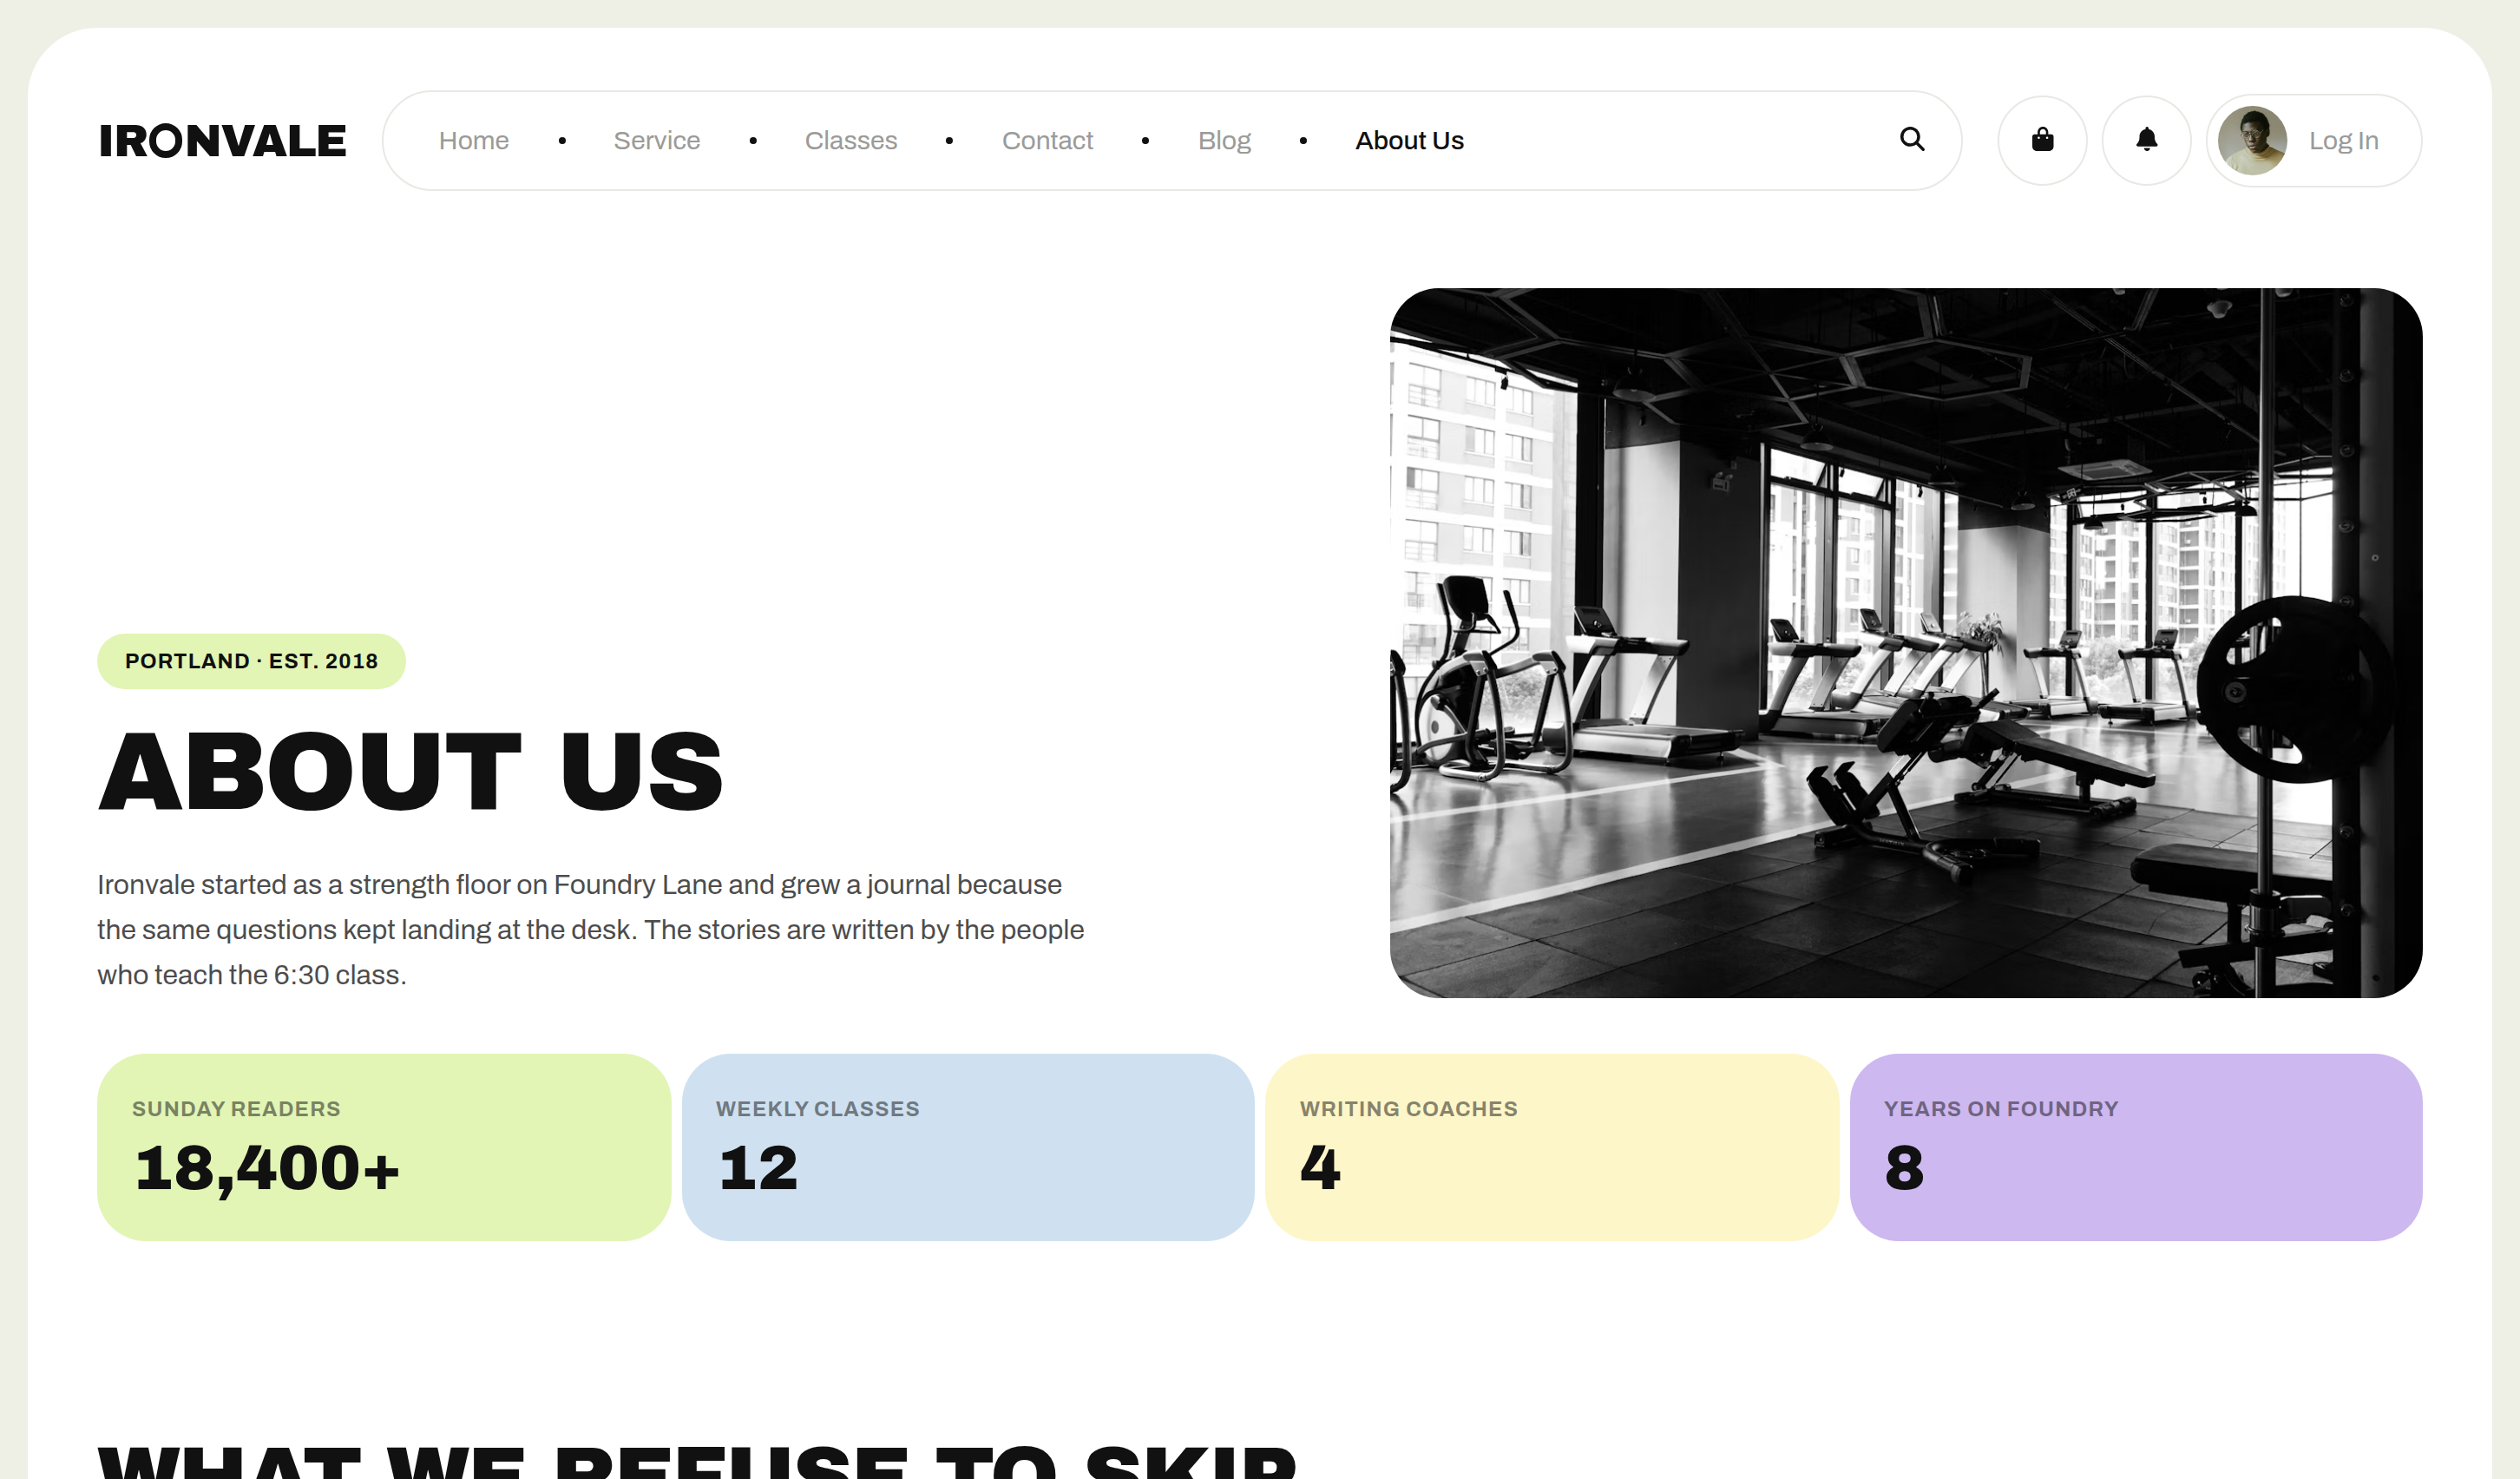Open the Blog nav item
Viewport: 2520px width, 1479px height.
pos(1224,141)
